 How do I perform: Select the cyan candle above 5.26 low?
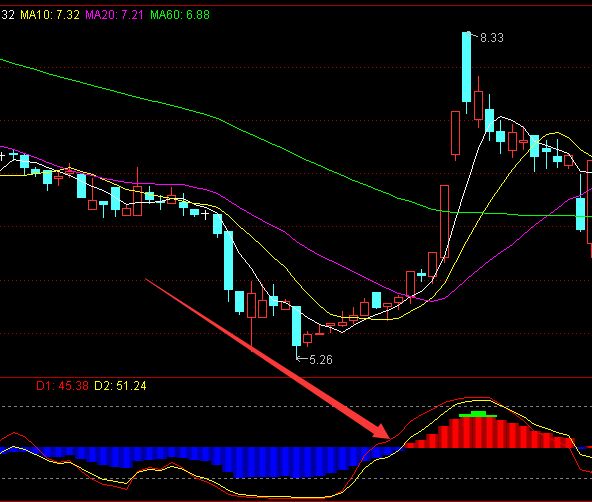click(x=297, y=326)
